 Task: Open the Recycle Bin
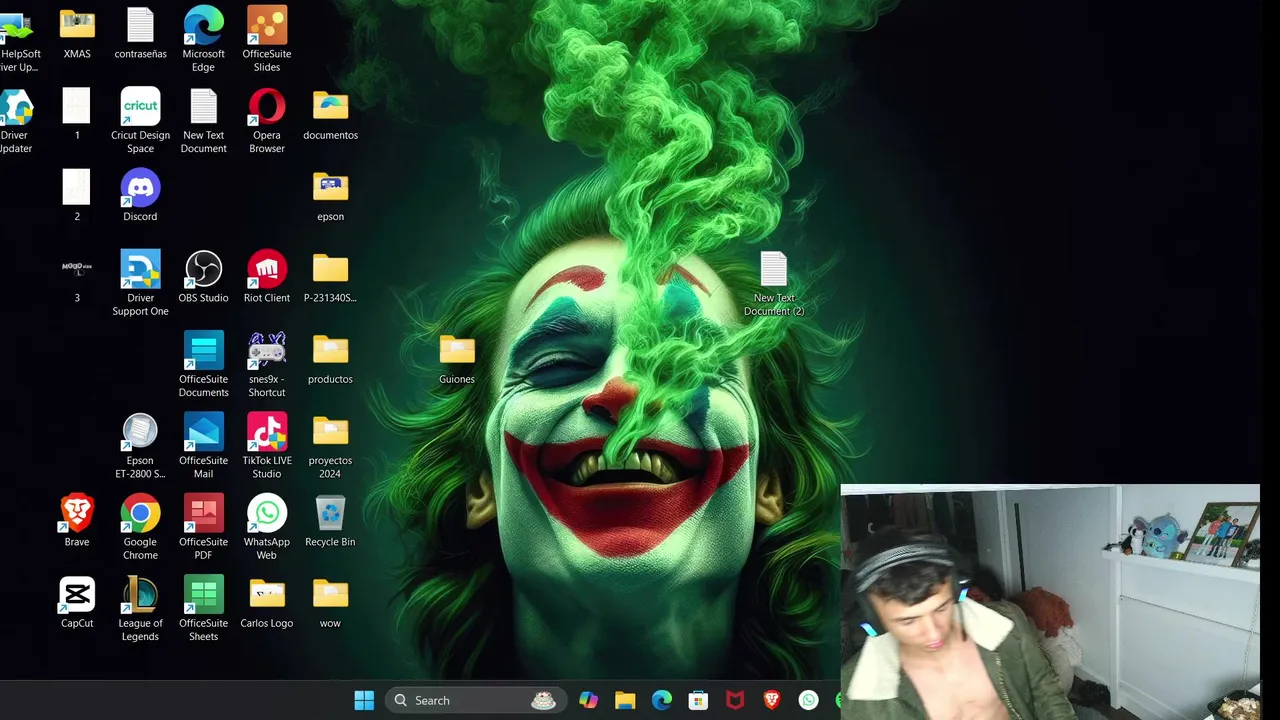(x=330, y=521)
